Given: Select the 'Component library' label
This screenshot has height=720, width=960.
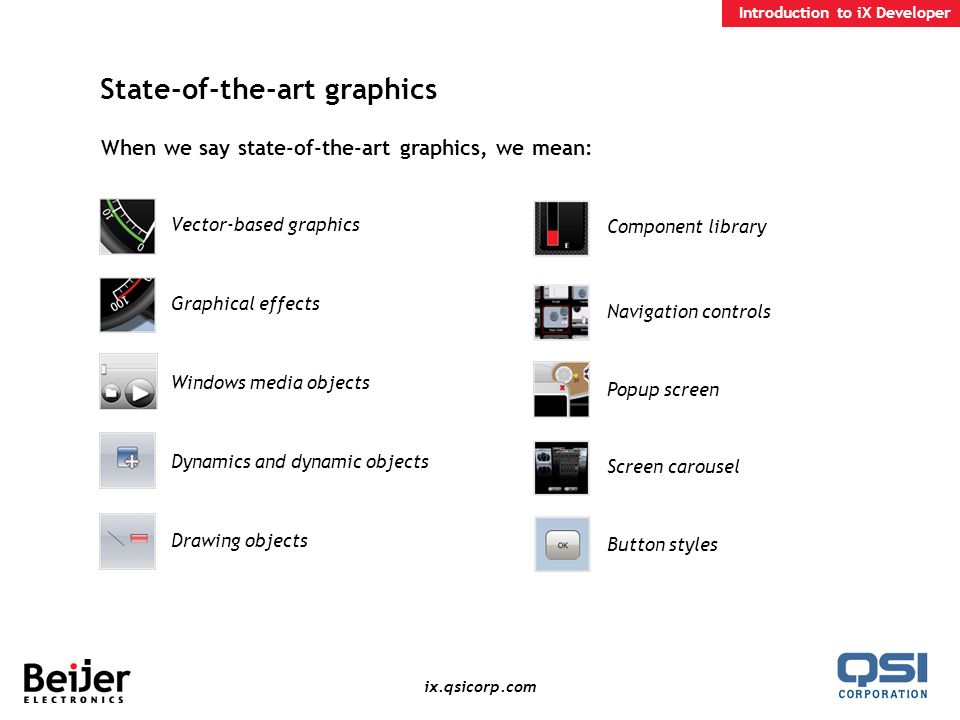Looking at the screenshot, I should click(686, 227).
